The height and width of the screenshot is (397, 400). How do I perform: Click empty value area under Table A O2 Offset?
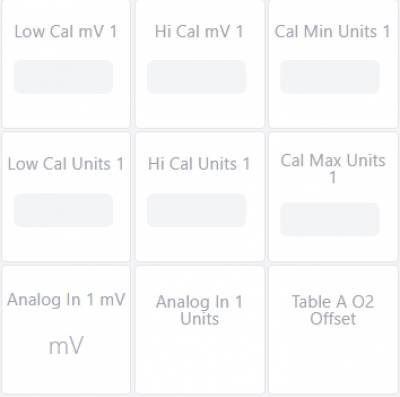[x=333, y=358]
